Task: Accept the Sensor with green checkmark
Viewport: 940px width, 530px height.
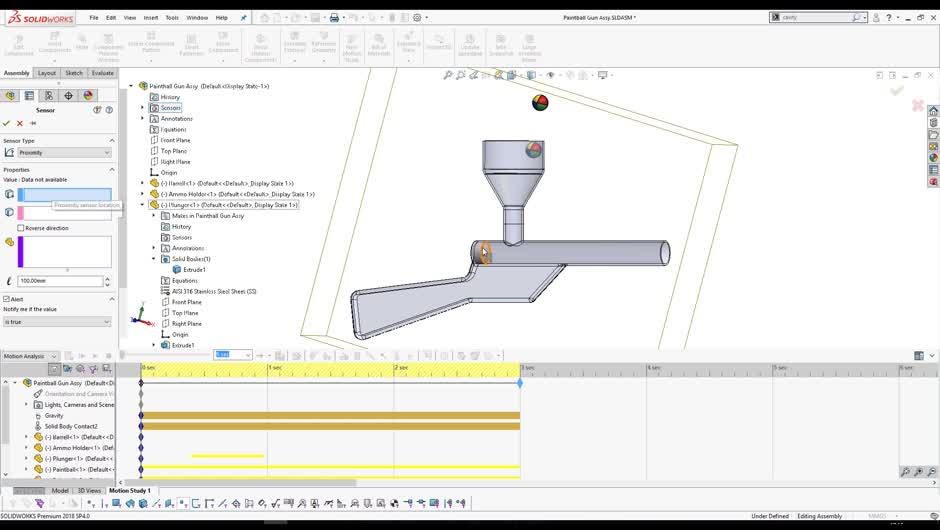Action: pos(6,123)
